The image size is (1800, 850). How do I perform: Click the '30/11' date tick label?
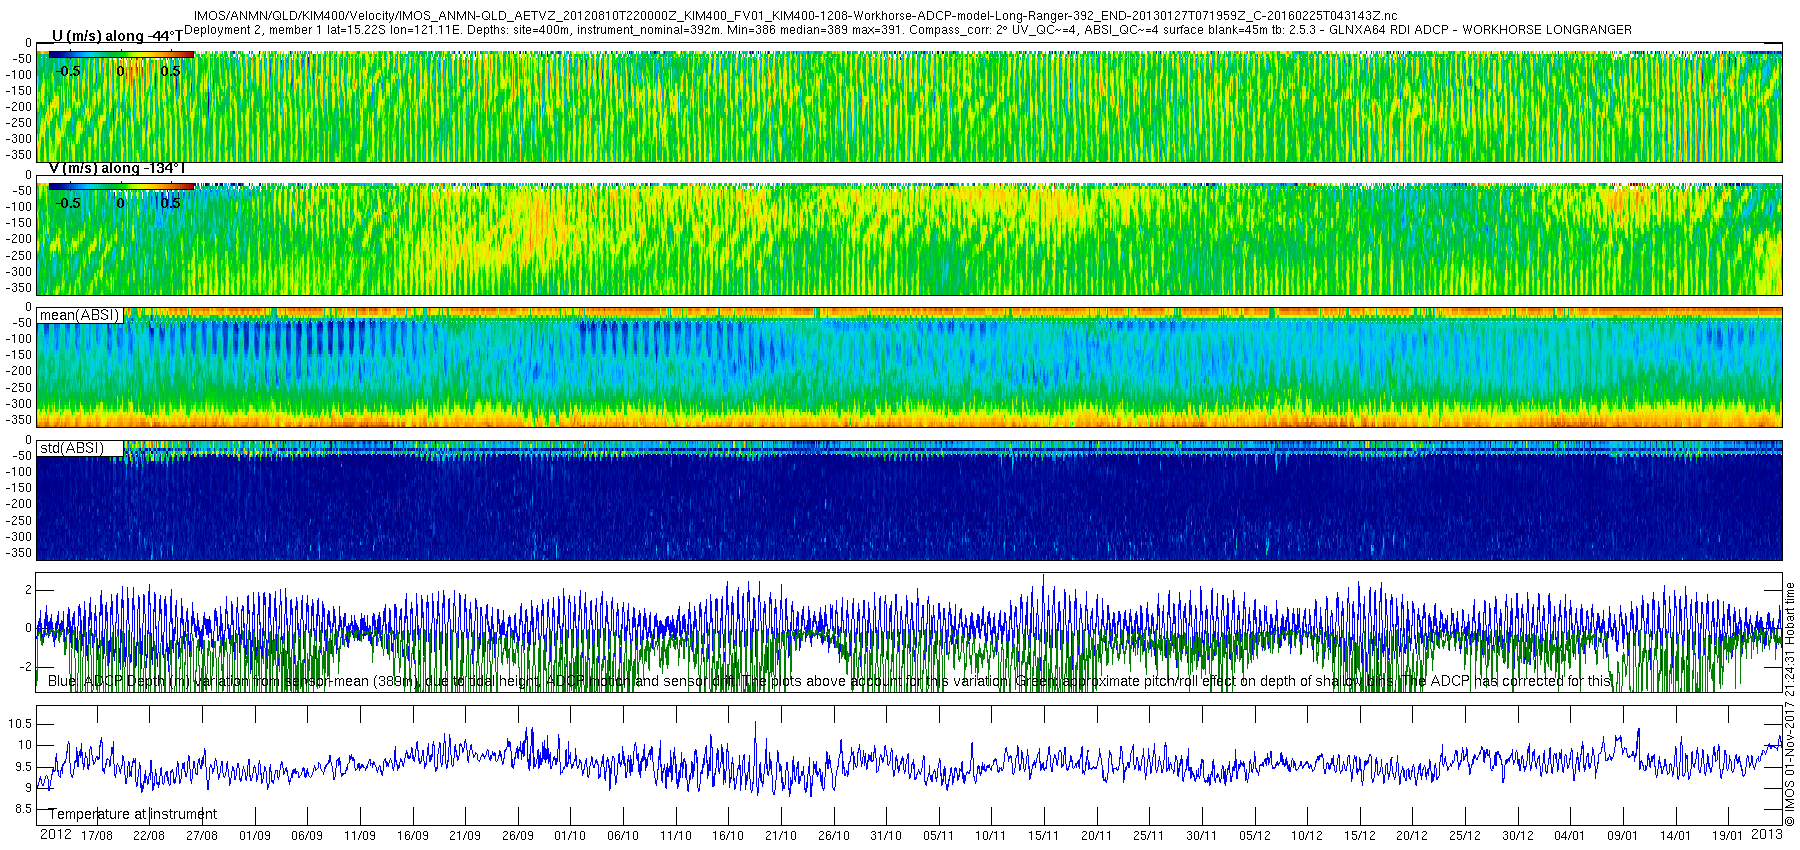pyautogui.click(x=1202, y=836)
